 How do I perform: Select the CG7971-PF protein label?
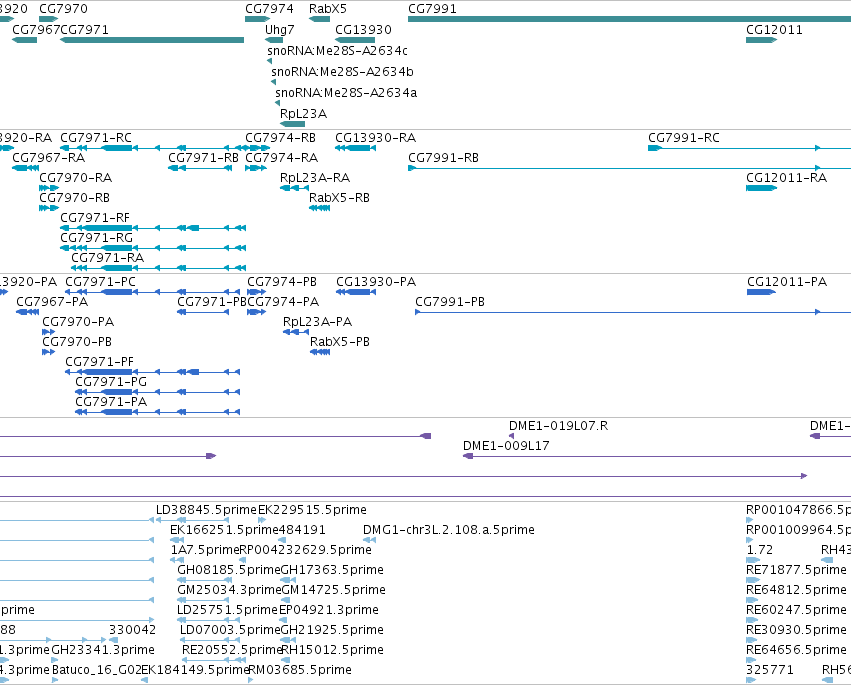pos(99,363)
